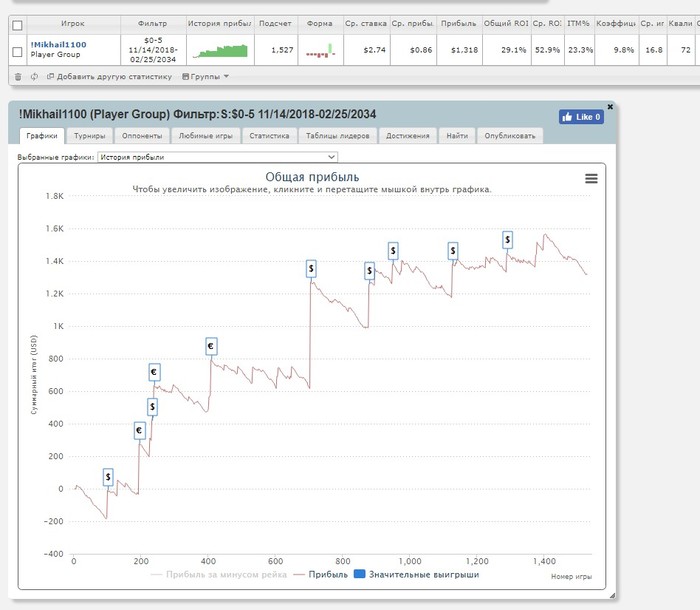
Task: Click the € marker near the 900 profit level
Action: [x=211, y=346]
